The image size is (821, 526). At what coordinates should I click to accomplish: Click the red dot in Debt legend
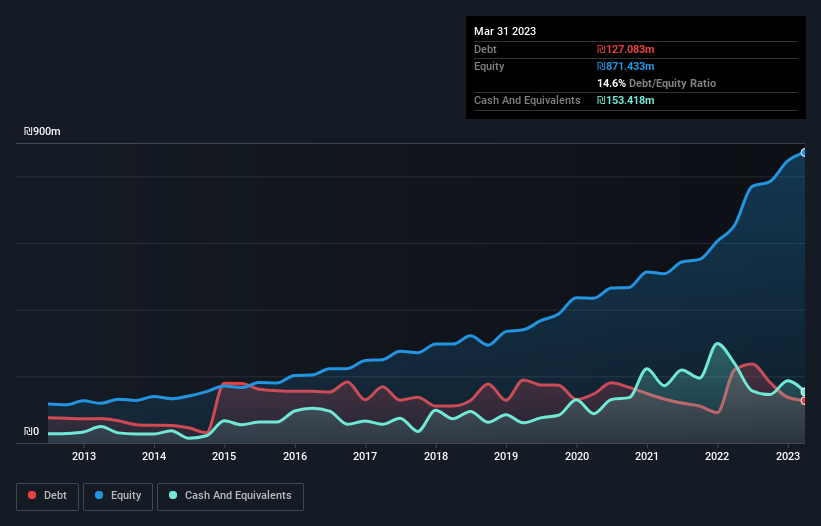33,496
